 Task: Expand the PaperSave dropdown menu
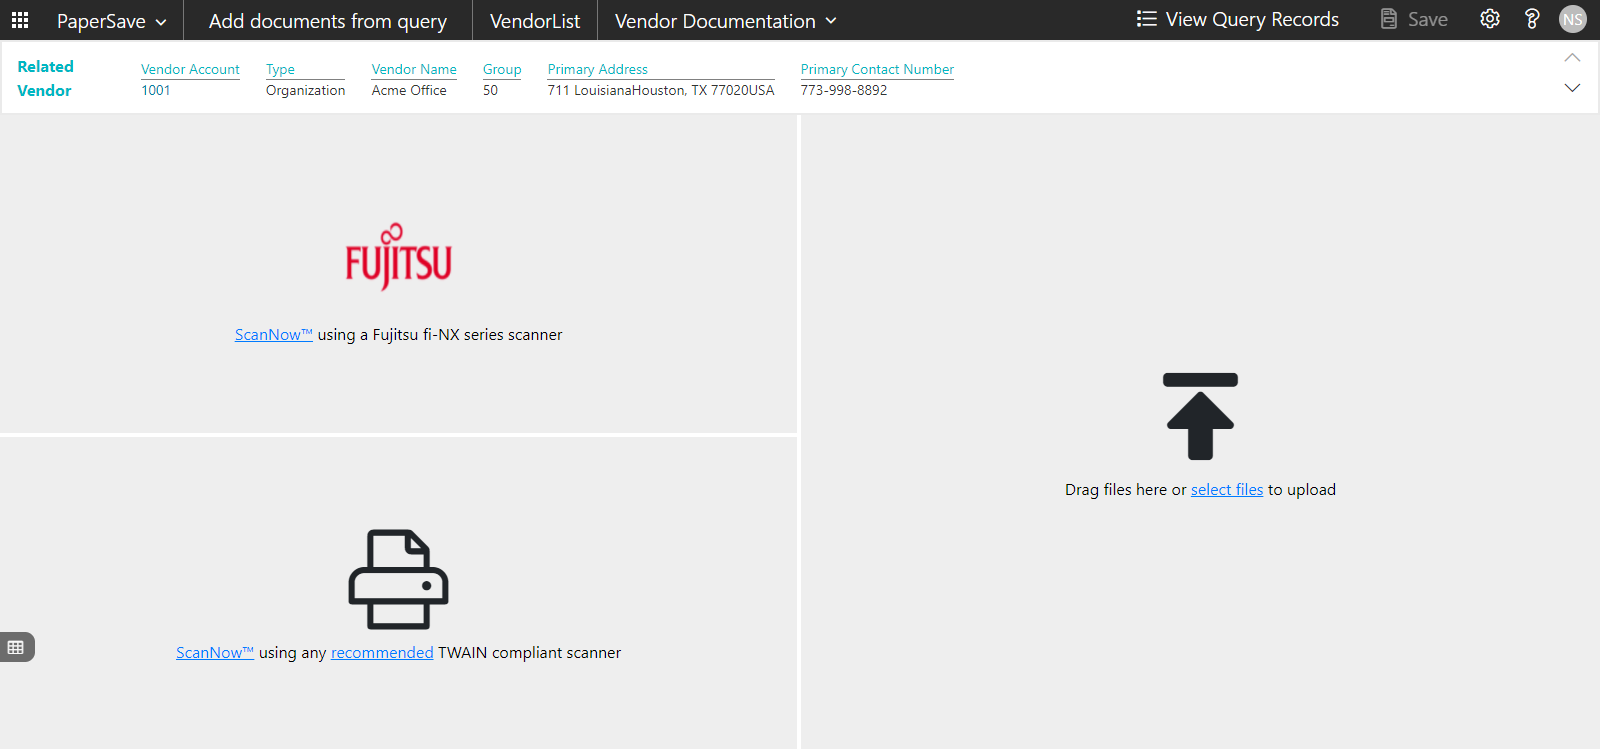coord(111,21)
